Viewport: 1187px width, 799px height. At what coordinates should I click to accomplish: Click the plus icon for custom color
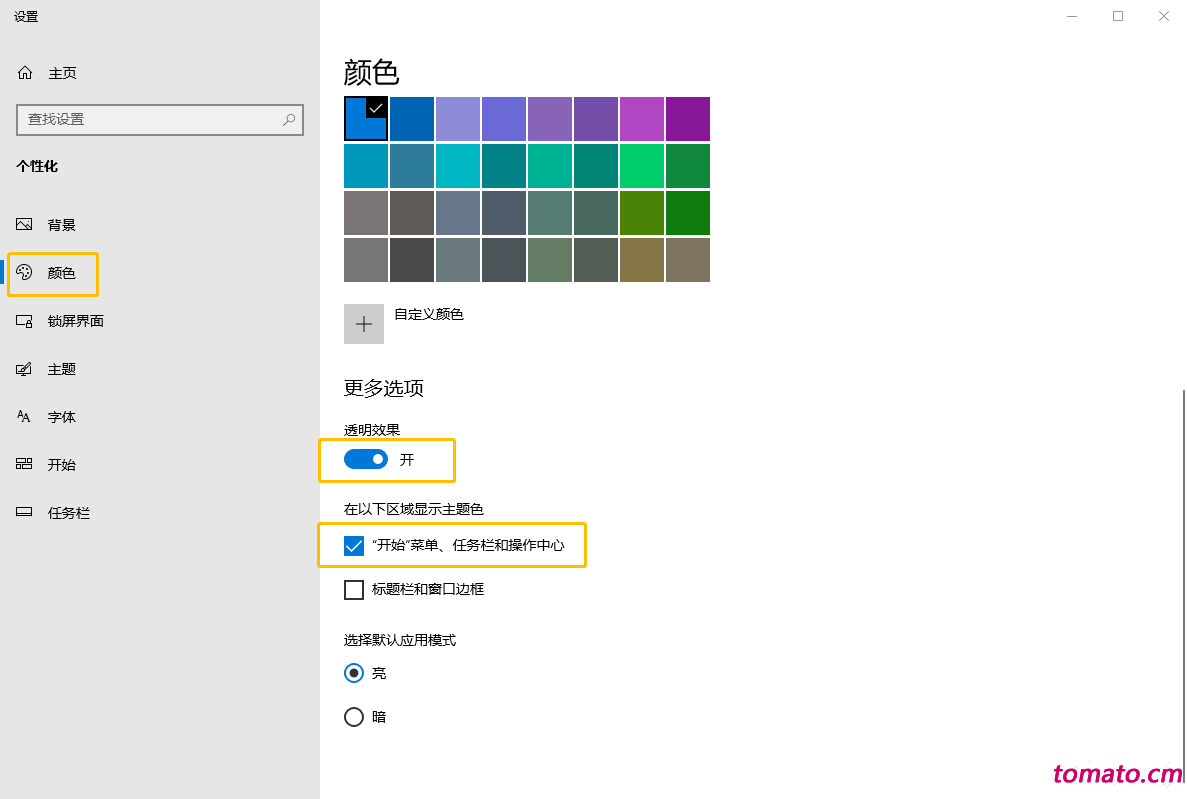point(364,324)
